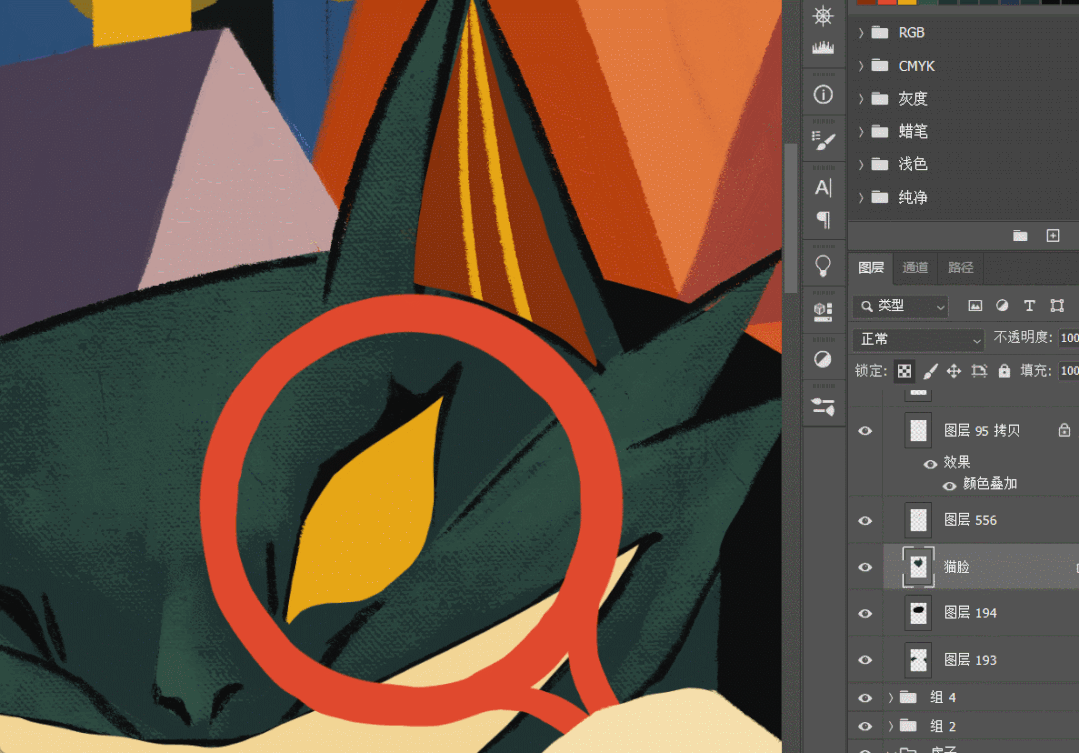1079x753 pixels.
Task: Toggle lock transparent pixels checkerboard button
Action: coord(904,372)
